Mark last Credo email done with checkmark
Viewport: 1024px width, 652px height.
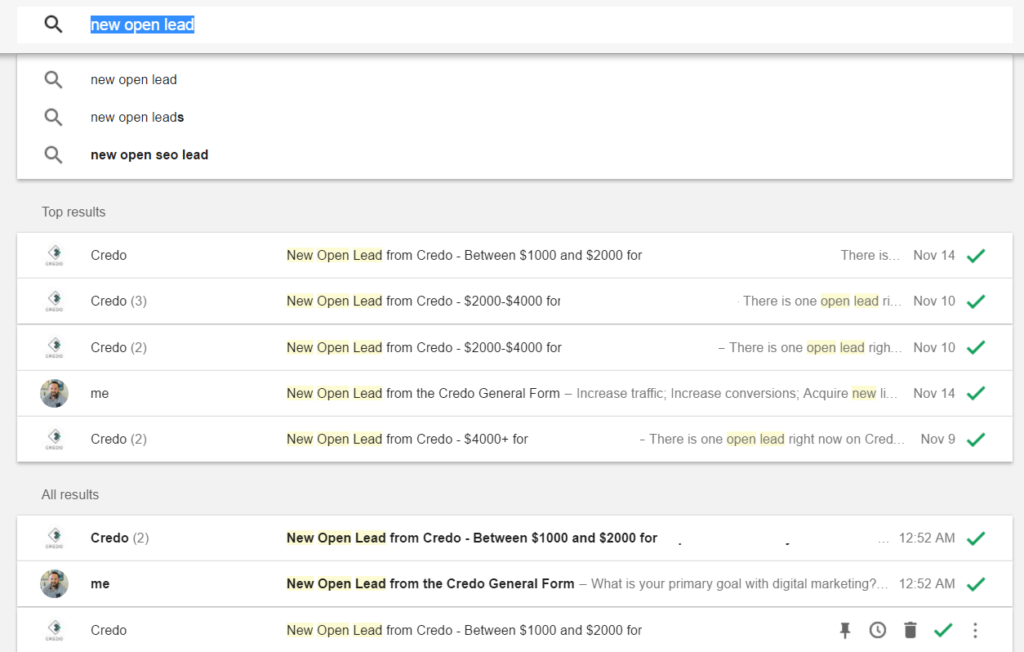click(943, 630)
